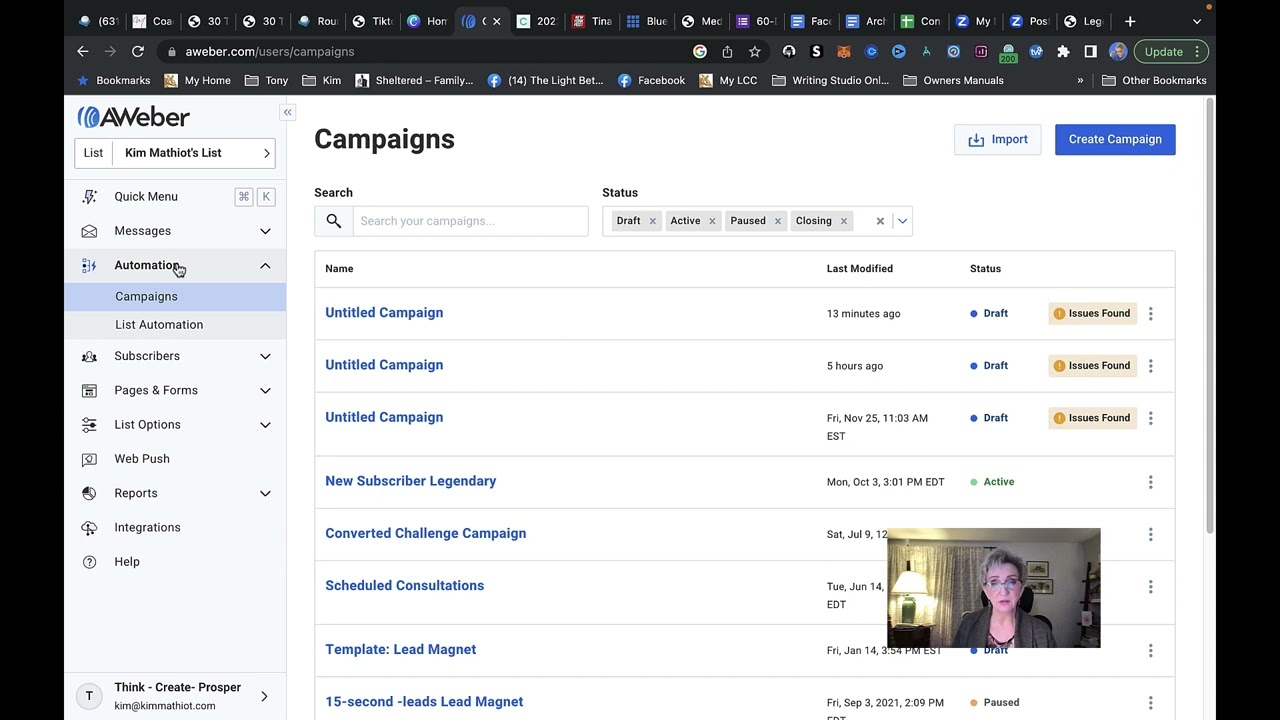Open the New Subscriber Legendary campaign
This screenshot has height=720, width=1280.
pos(411,481)
